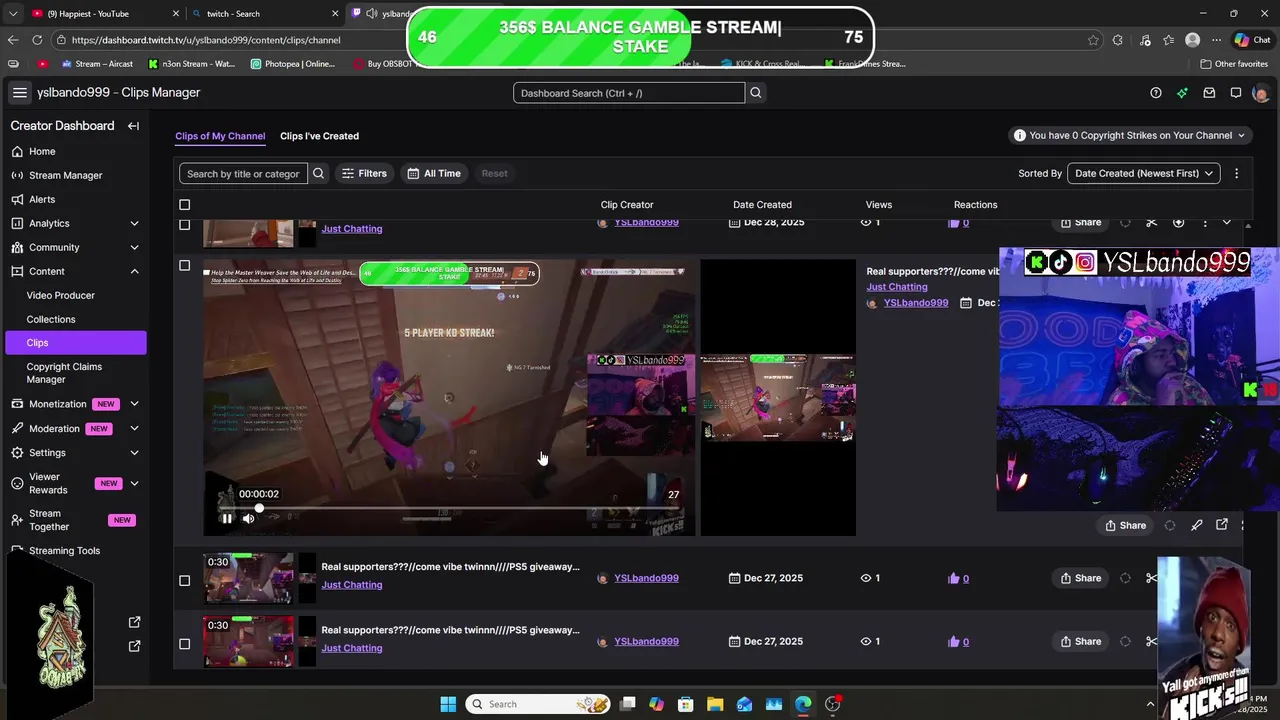1280x720 pixels.
Task: Open the user avatar menu
Action: coord(1260,93)
